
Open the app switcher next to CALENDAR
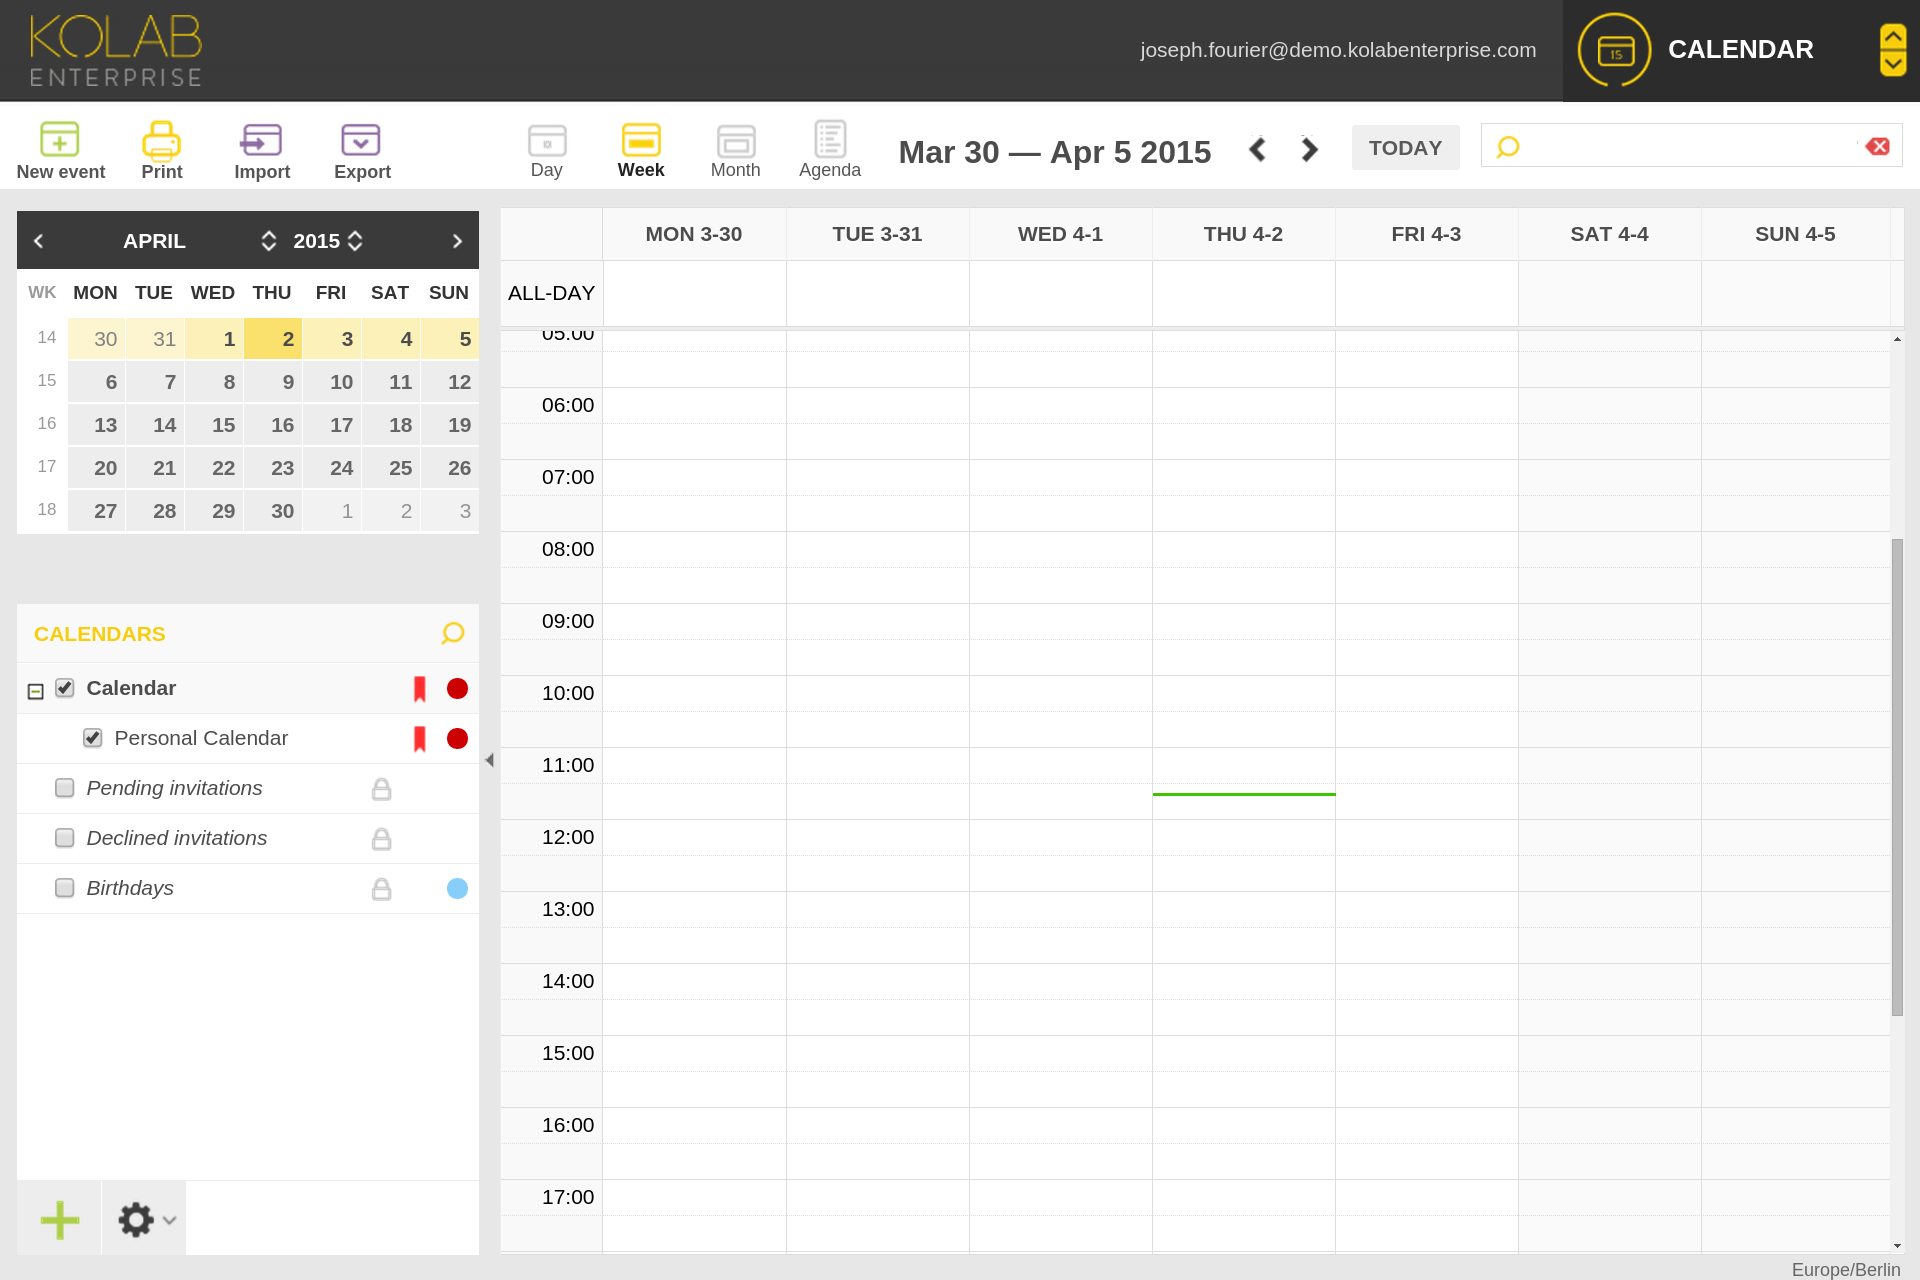pos(1892,50)
